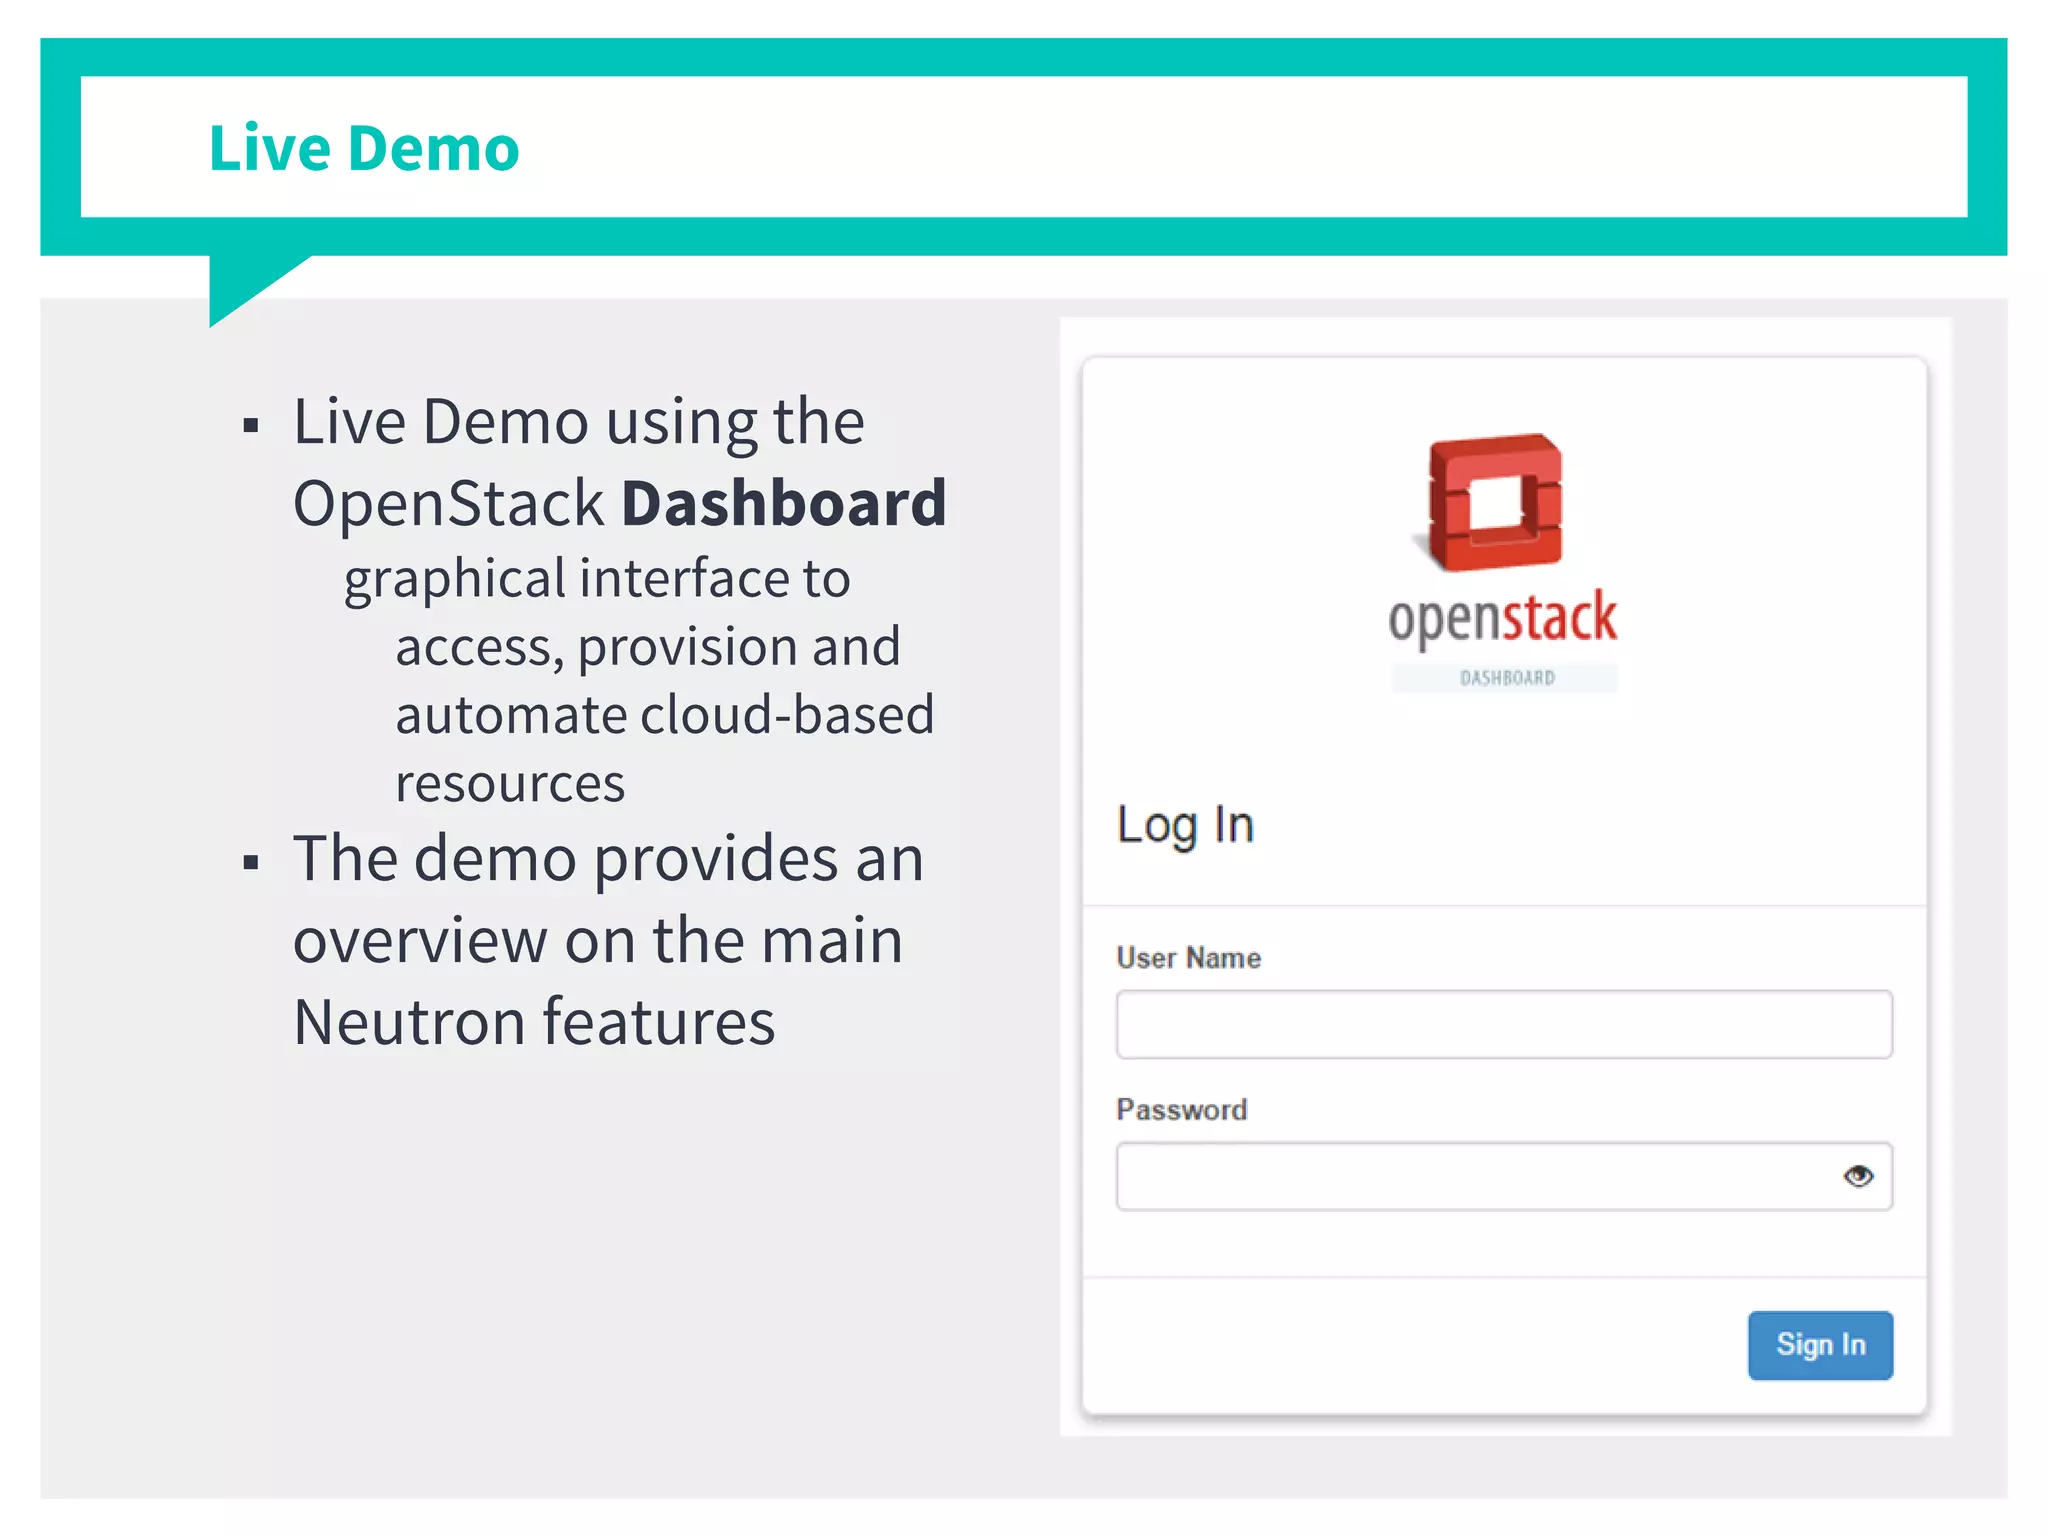Click the 'Log In' heading
The height and width of the screenshot is (1536, 2048).
[x=1185, y=826]
